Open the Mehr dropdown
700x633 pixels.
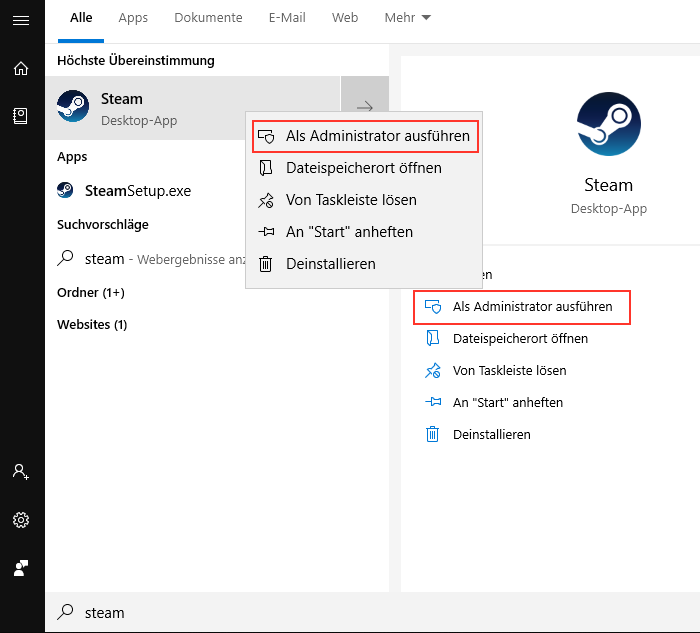click(x=407, y=18)
